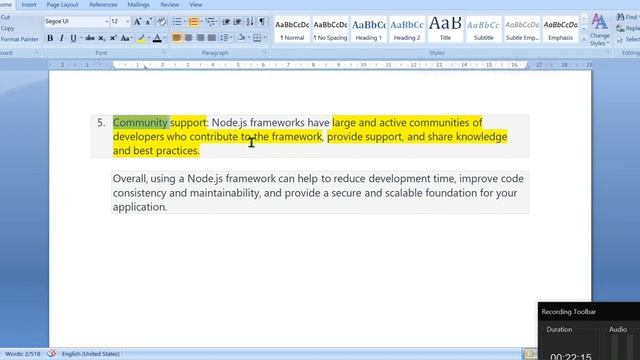Click the Replace icon
Image resolution: width=640 pixels, height=360 pixels.
(620, 28)
